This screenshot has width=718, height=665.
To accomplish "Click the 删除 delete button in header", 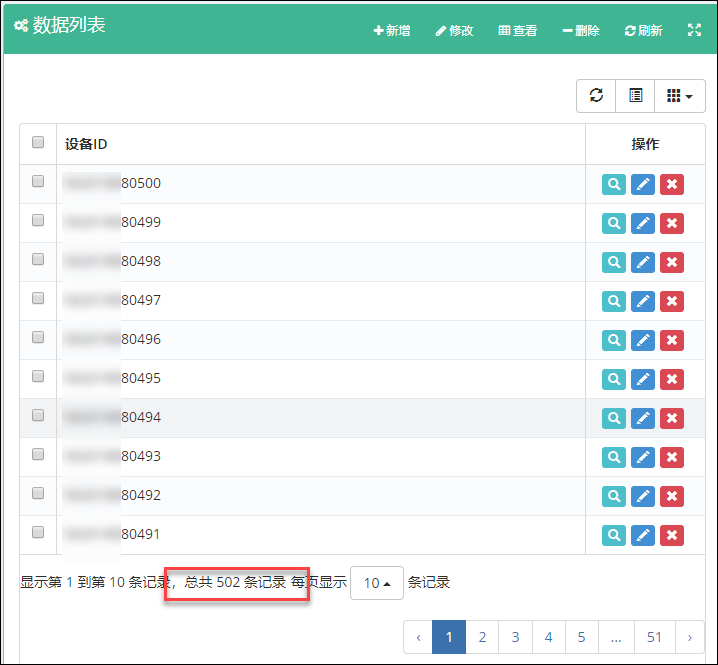I will click(x=581, y=31).
